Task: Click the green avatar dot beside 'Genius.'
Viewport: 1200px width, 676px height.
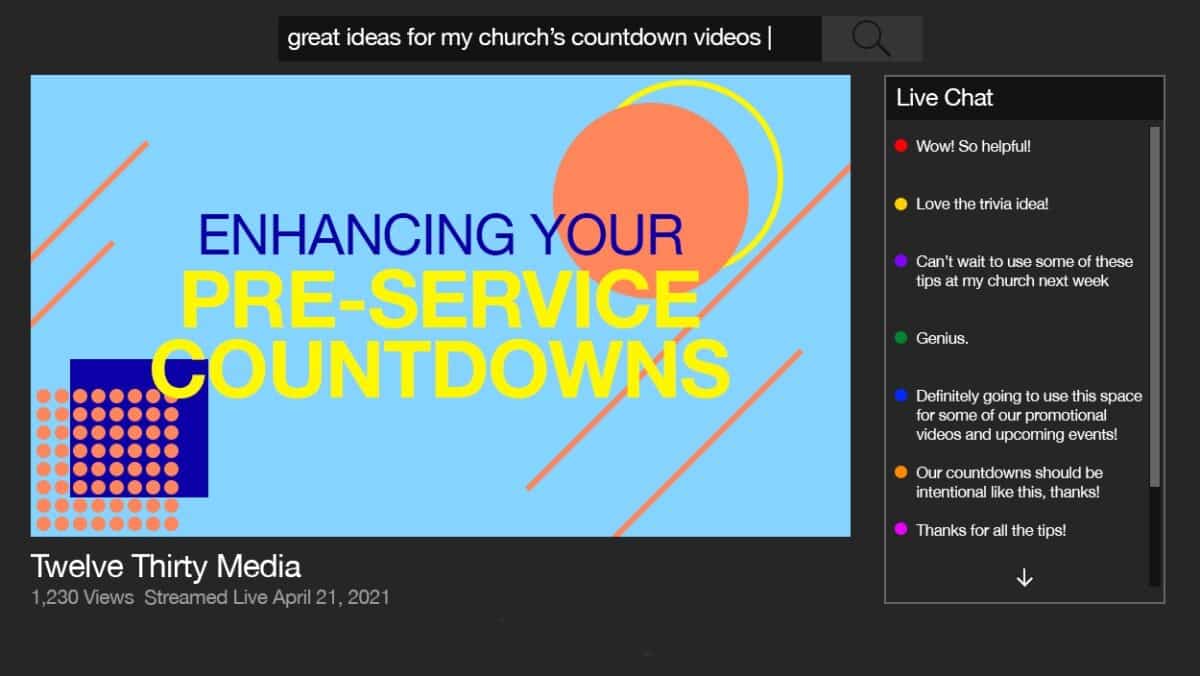Action: (x=901, y=338)
